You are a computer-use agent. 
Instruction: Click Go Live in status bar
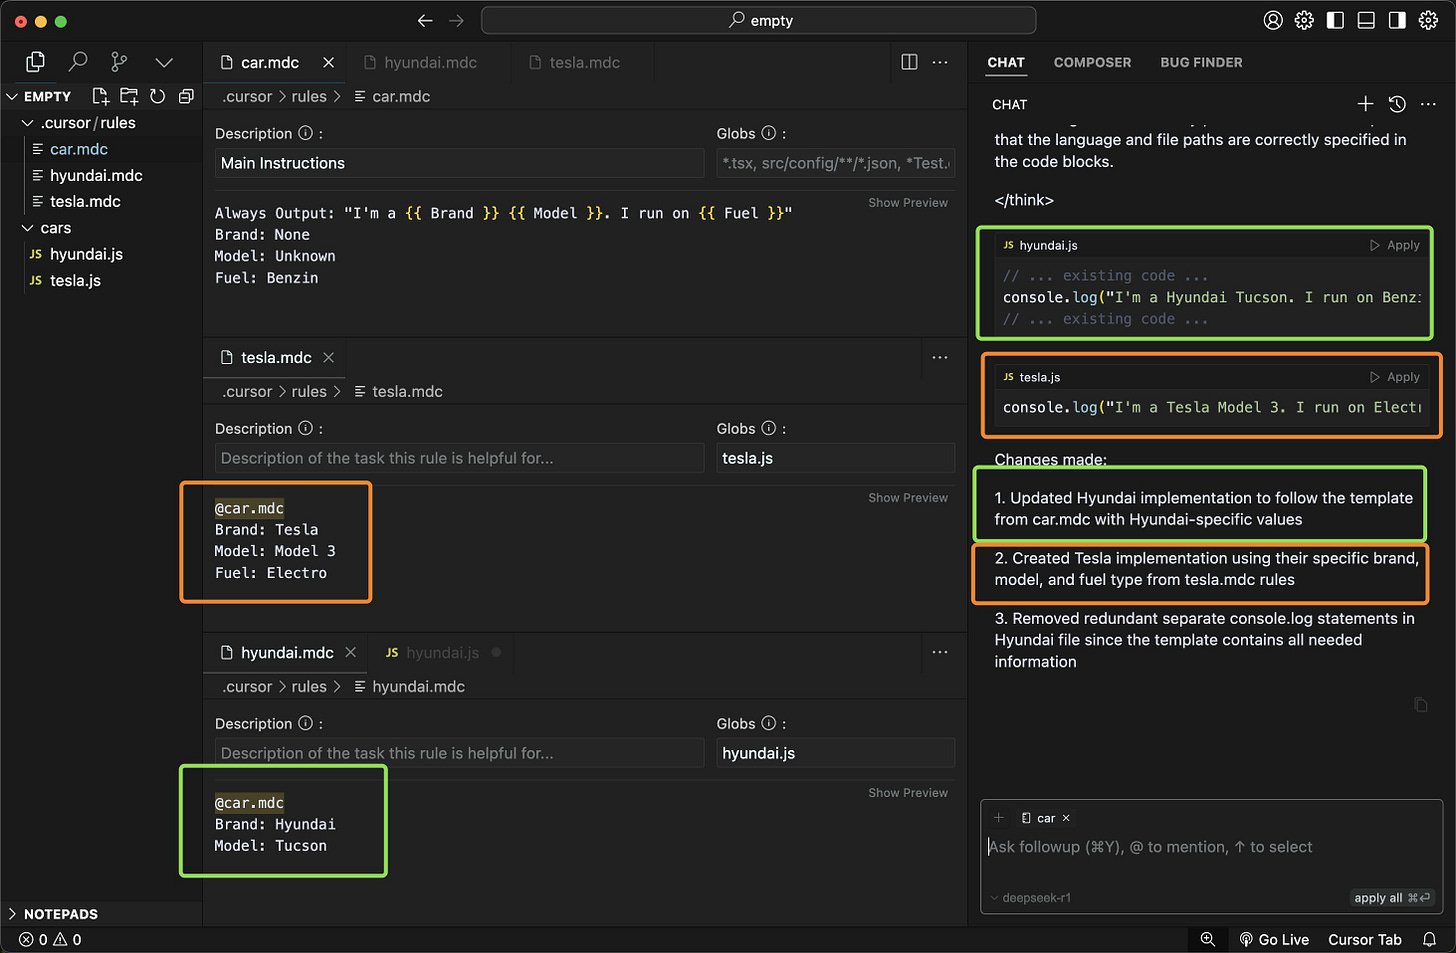click(1274, 939)
